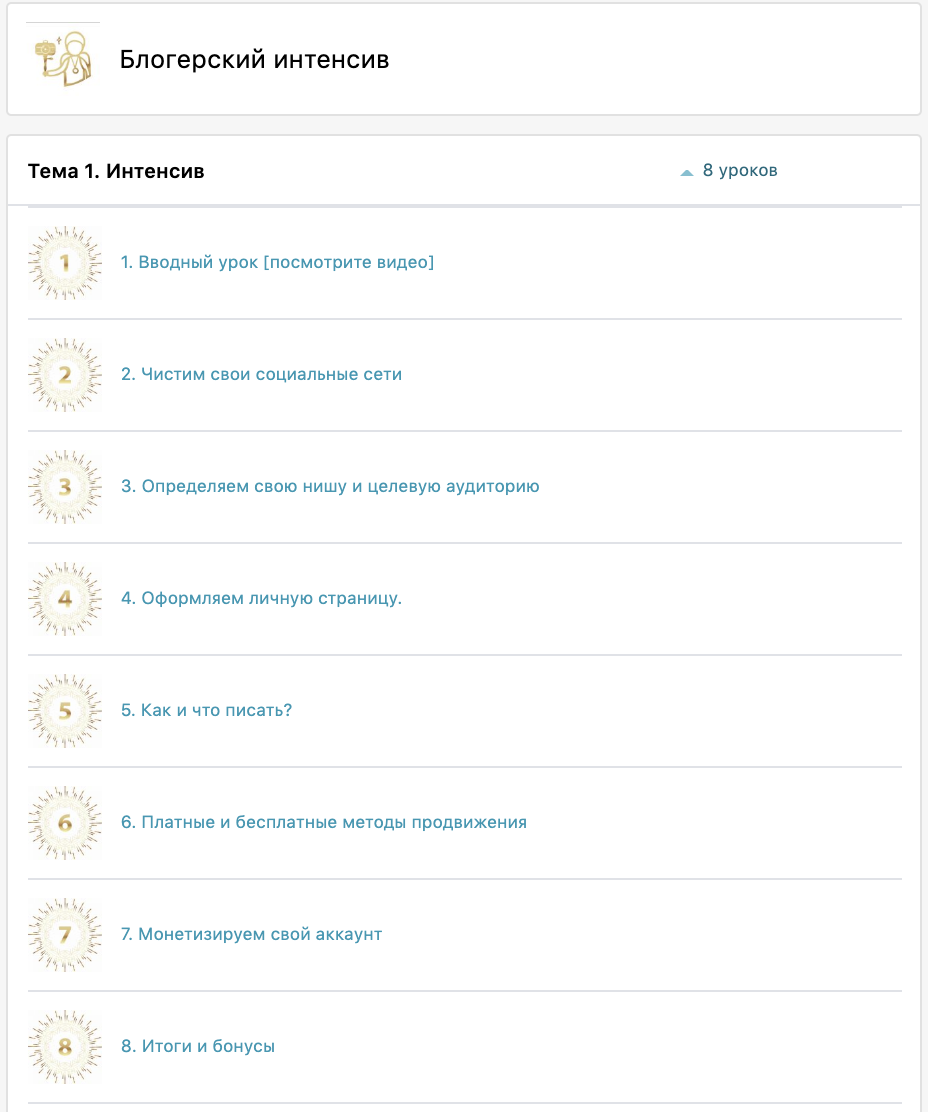Click the lesson 4 sunburst badge icon
928x1112 pixels.
click(65, 599)
